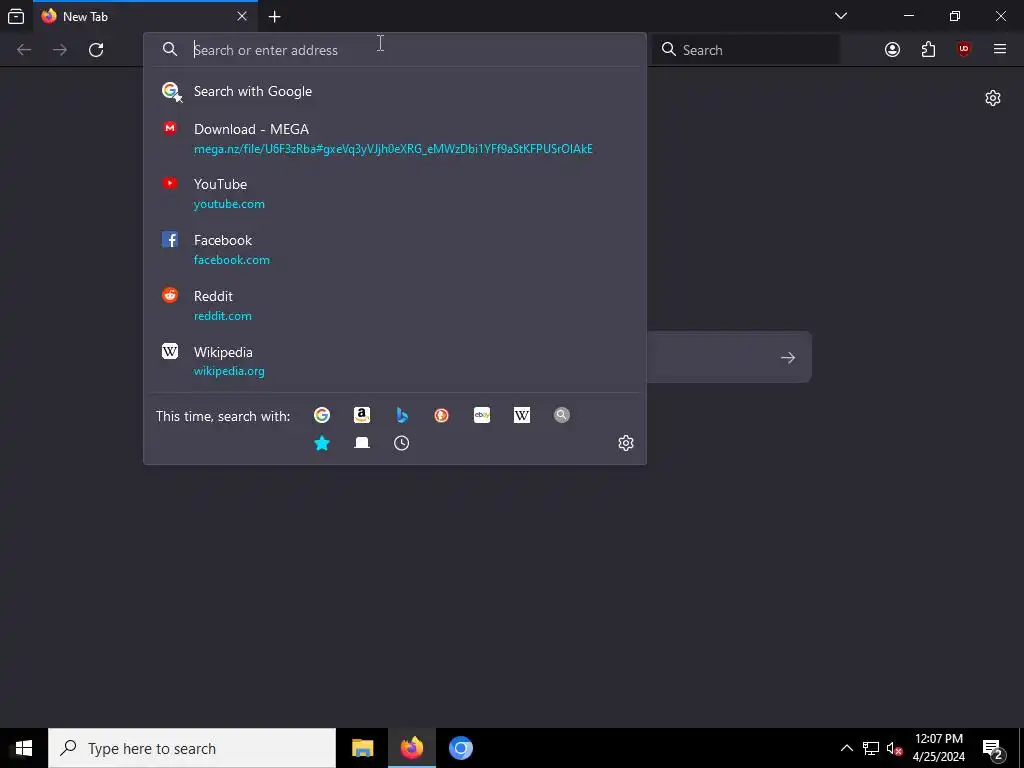Open the Facebook suggestion

395,249
